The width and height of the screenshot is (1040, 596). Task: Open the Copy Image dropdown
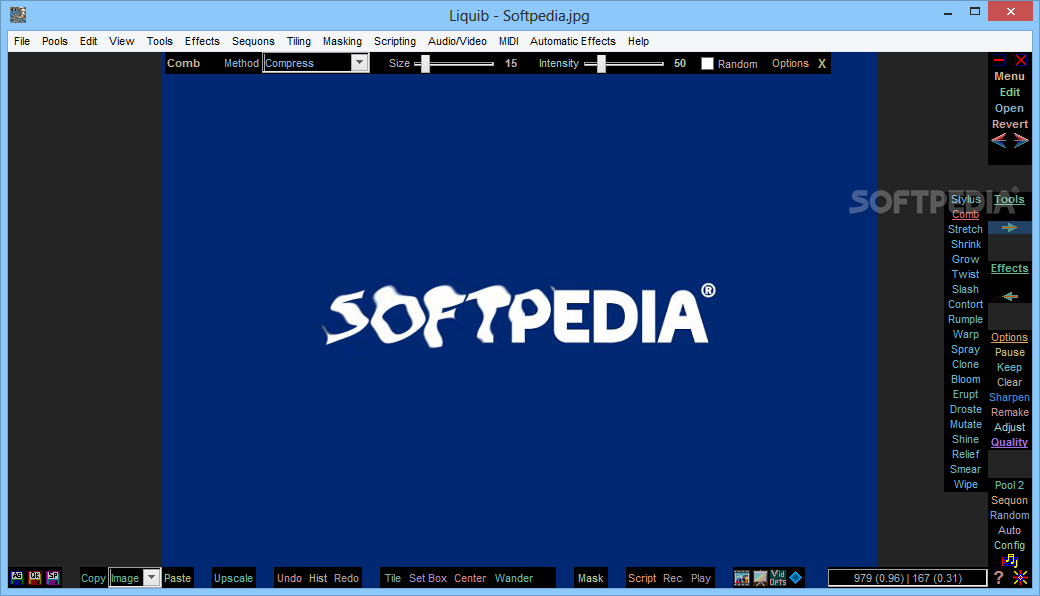click(151, 577)
